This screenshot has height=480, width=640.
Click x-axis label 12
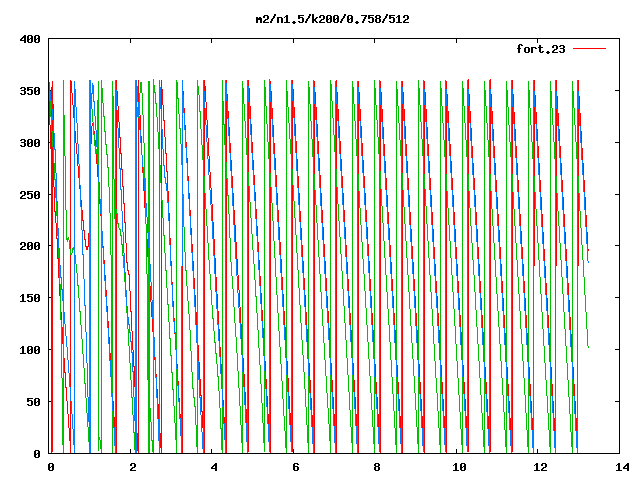click(540, 467)
